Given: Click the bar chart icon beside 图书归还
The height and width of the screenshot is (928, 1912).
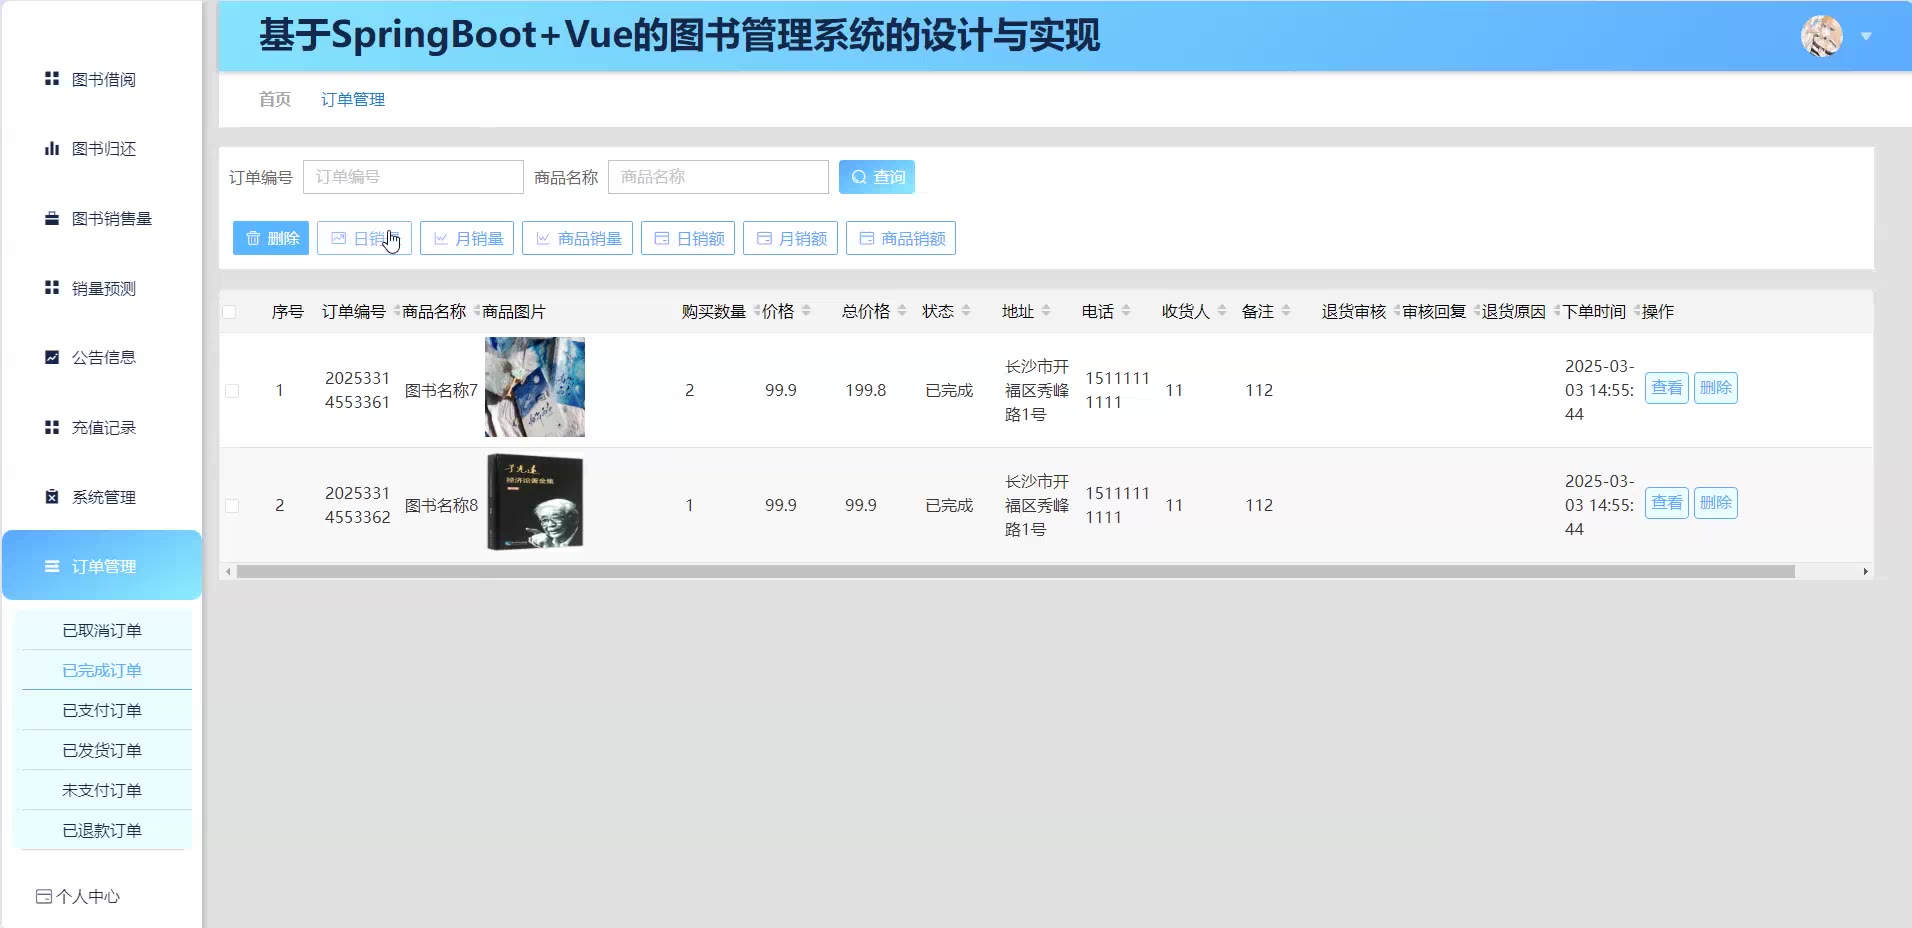Looking at the screenshot, I should pyautogui.click(x=52, y=149).
